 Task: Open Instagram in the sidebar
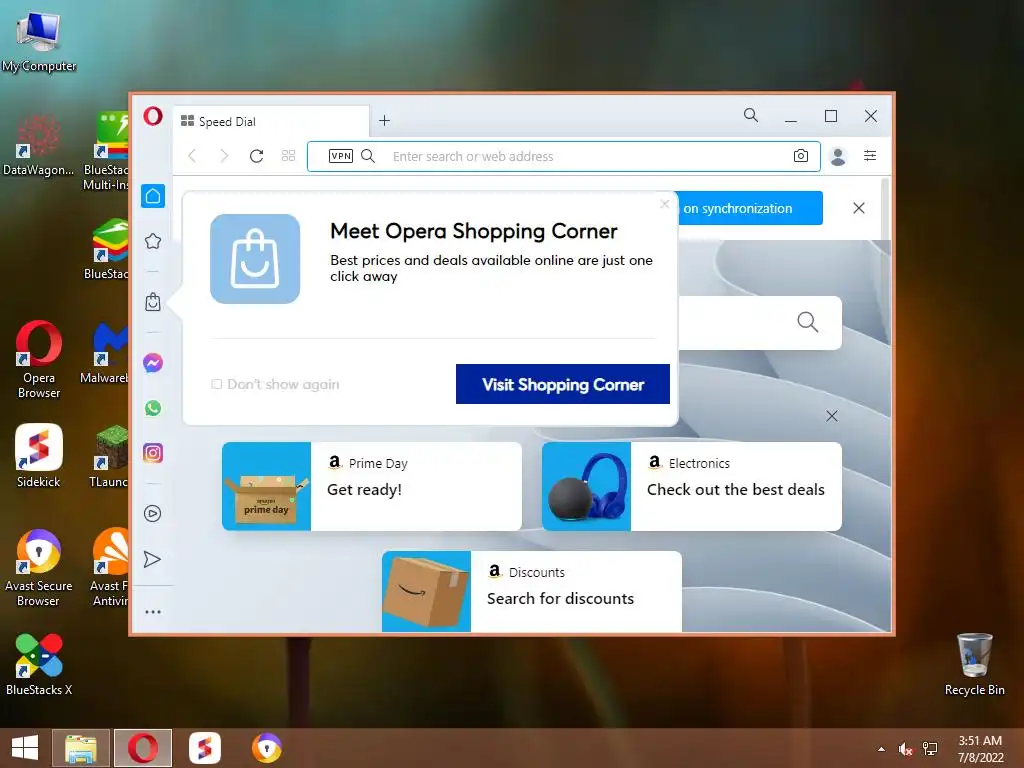point(153,453)
